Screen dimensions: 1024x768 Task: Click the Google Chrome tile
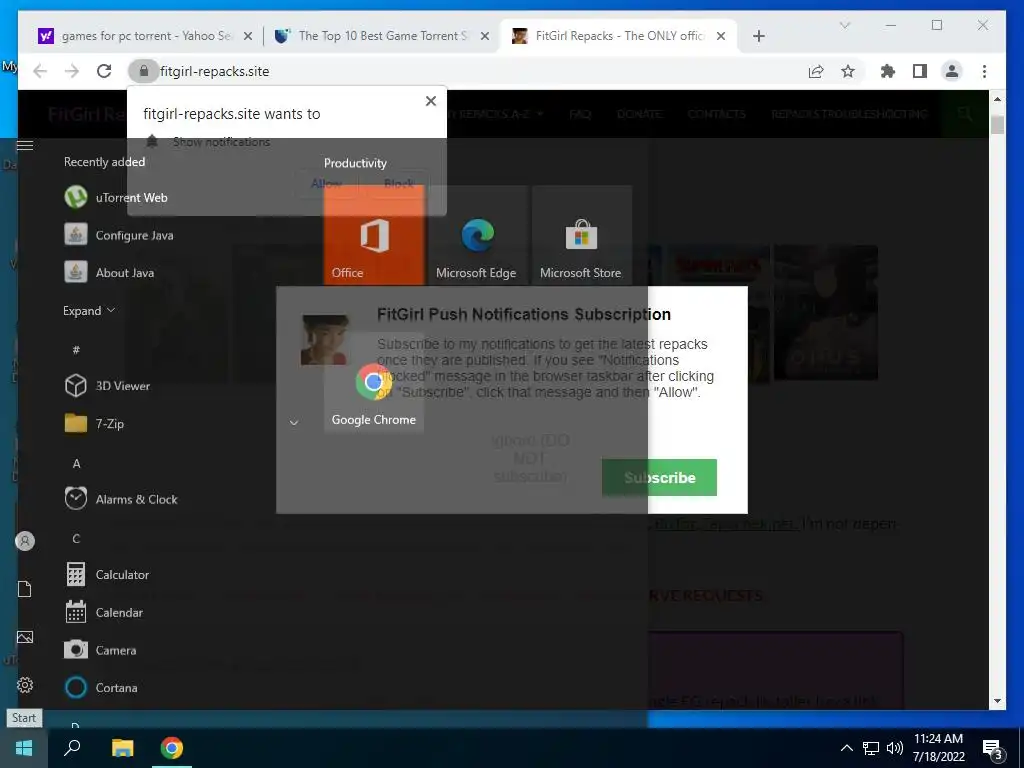(x=374, y=382)
